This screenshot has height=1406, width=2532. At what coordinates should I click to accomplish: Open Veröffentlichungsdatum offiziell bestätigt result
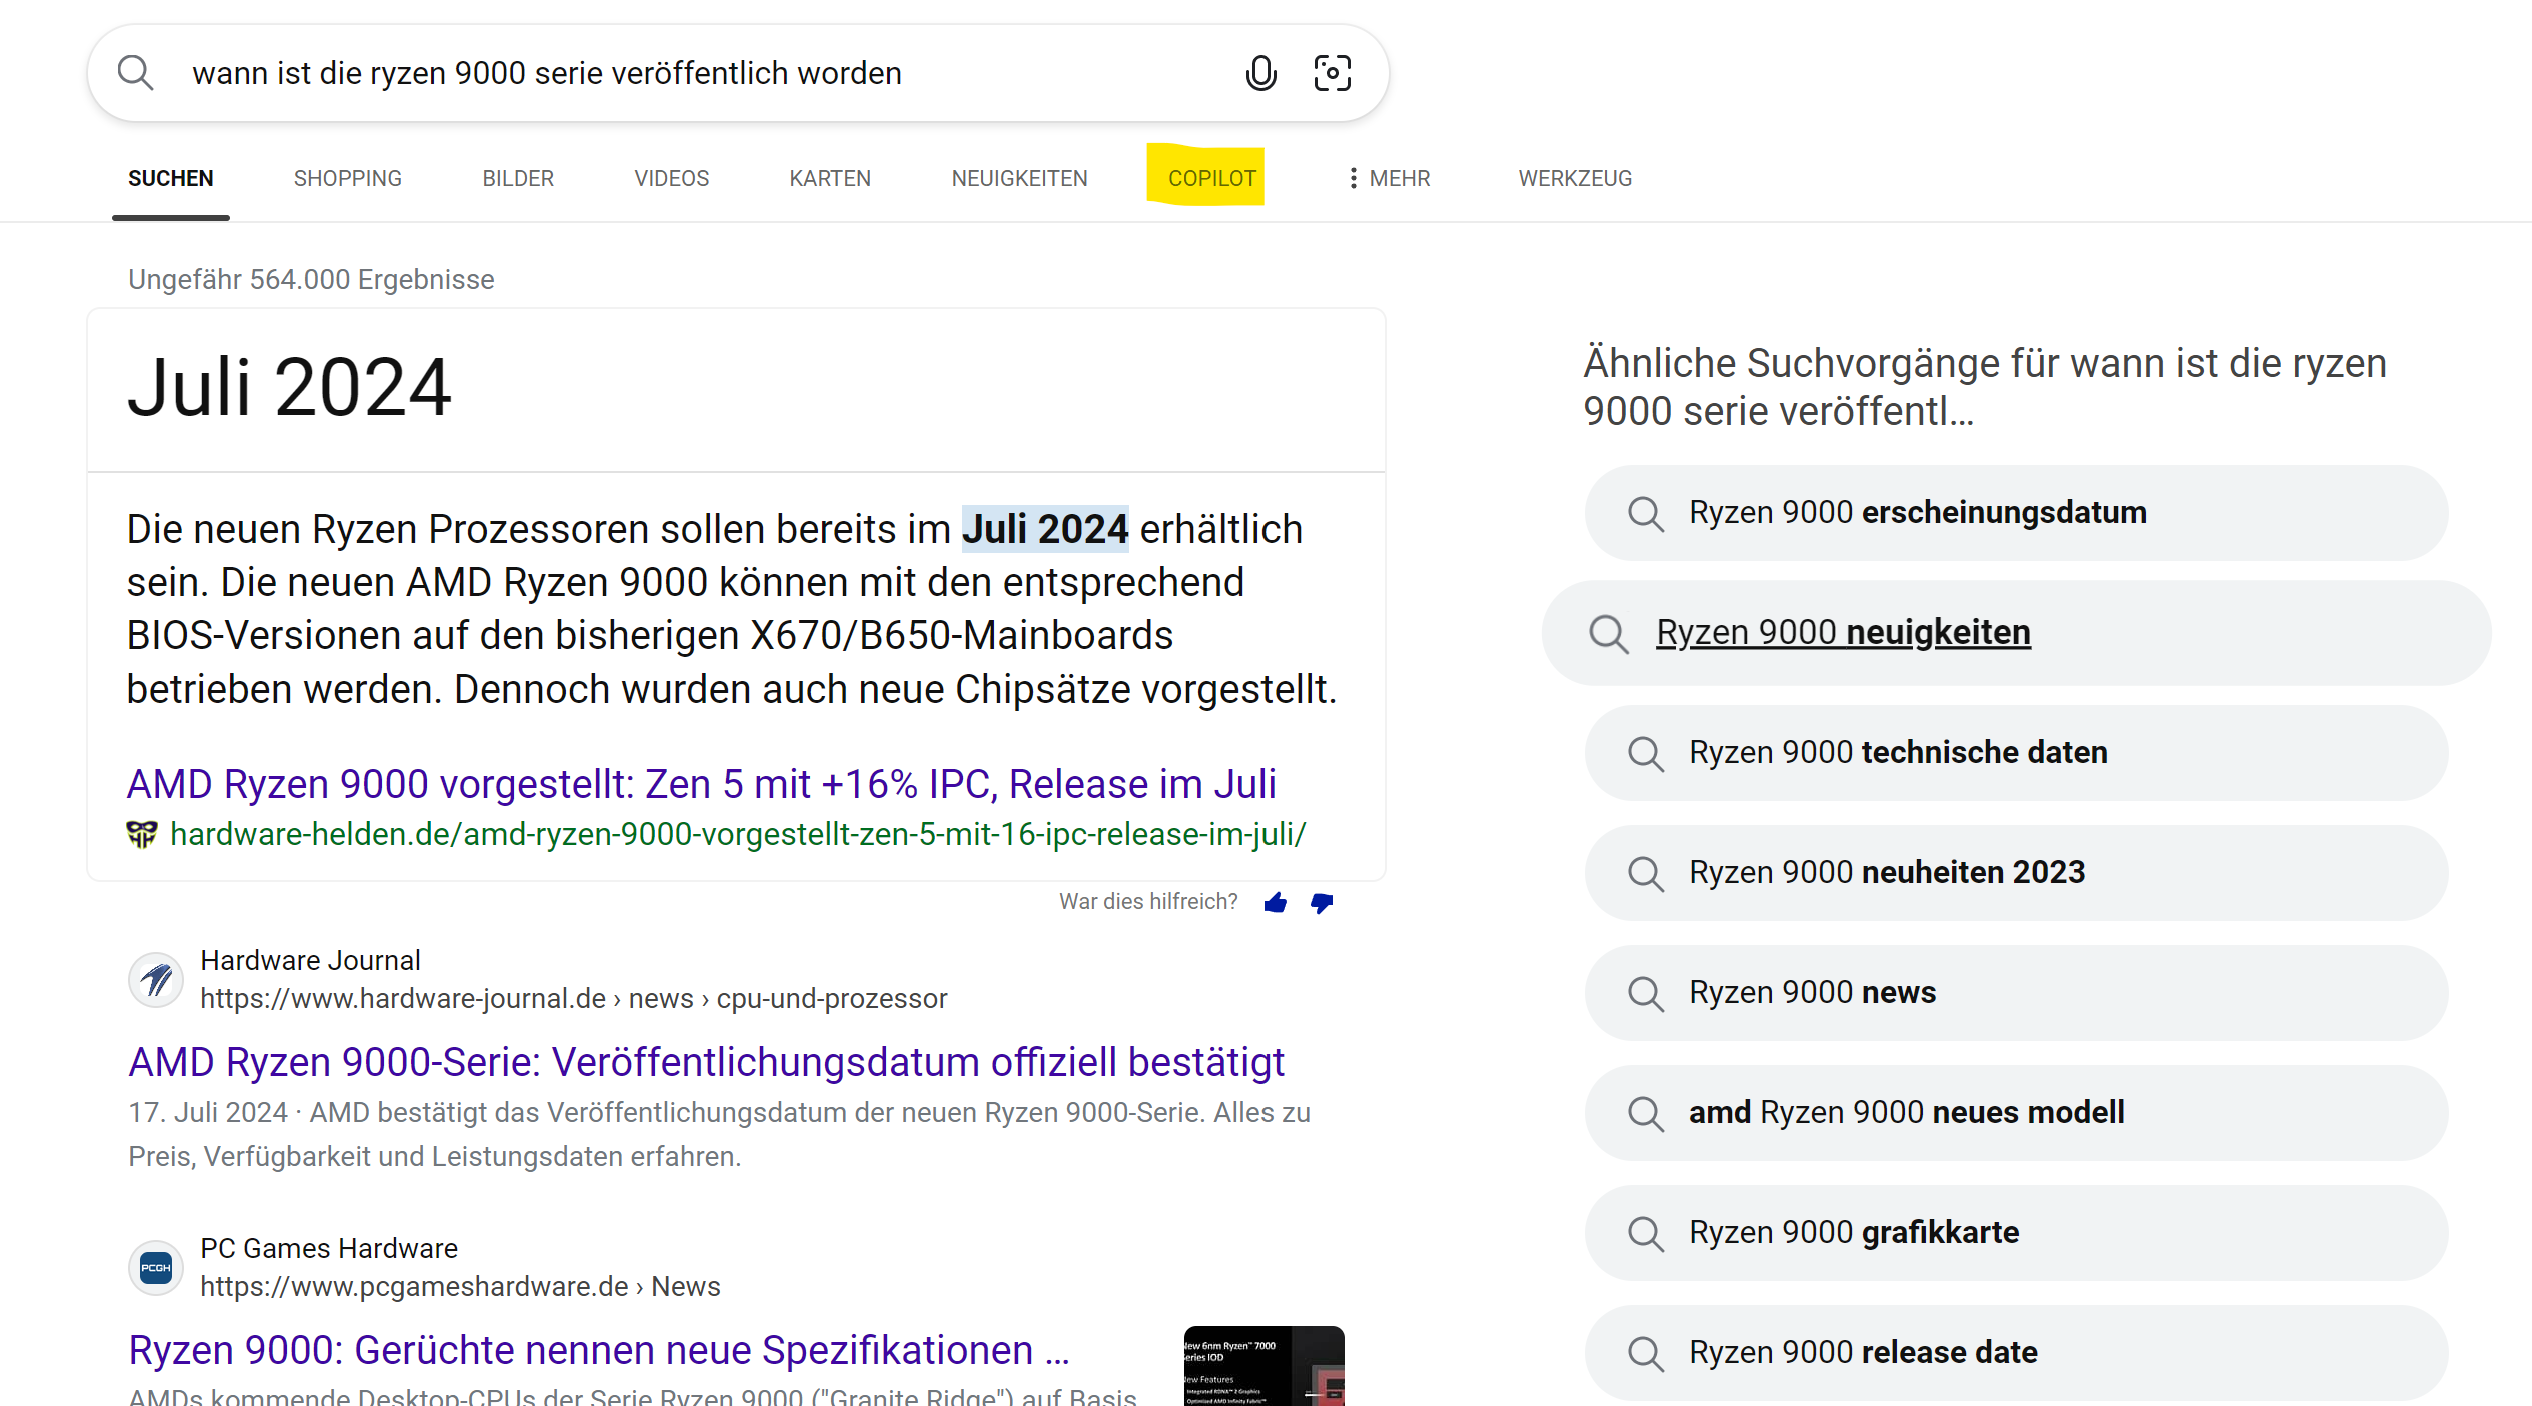706,1062
